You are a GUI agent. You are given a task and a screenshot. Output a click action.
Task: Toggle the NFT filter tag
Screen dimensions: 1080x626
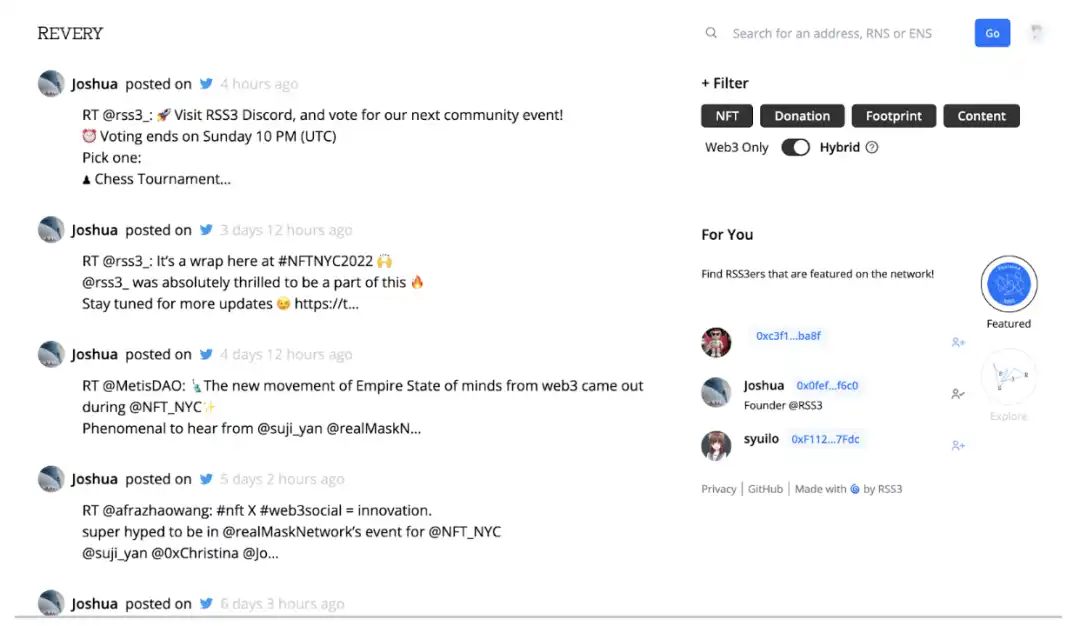pos(727,116)
